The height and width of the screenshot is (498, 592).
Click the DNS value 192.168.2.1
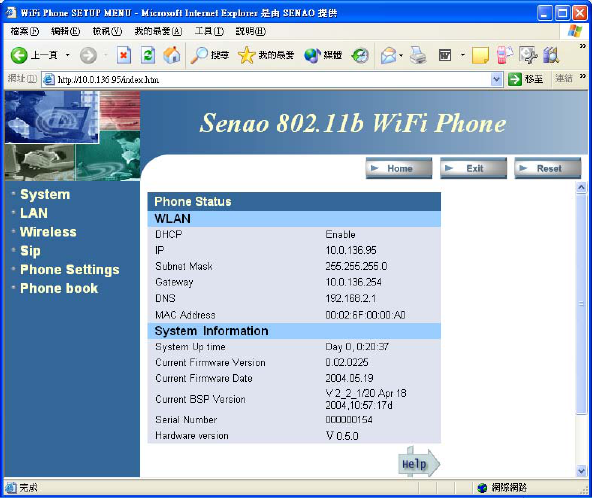tap(351, 299)
